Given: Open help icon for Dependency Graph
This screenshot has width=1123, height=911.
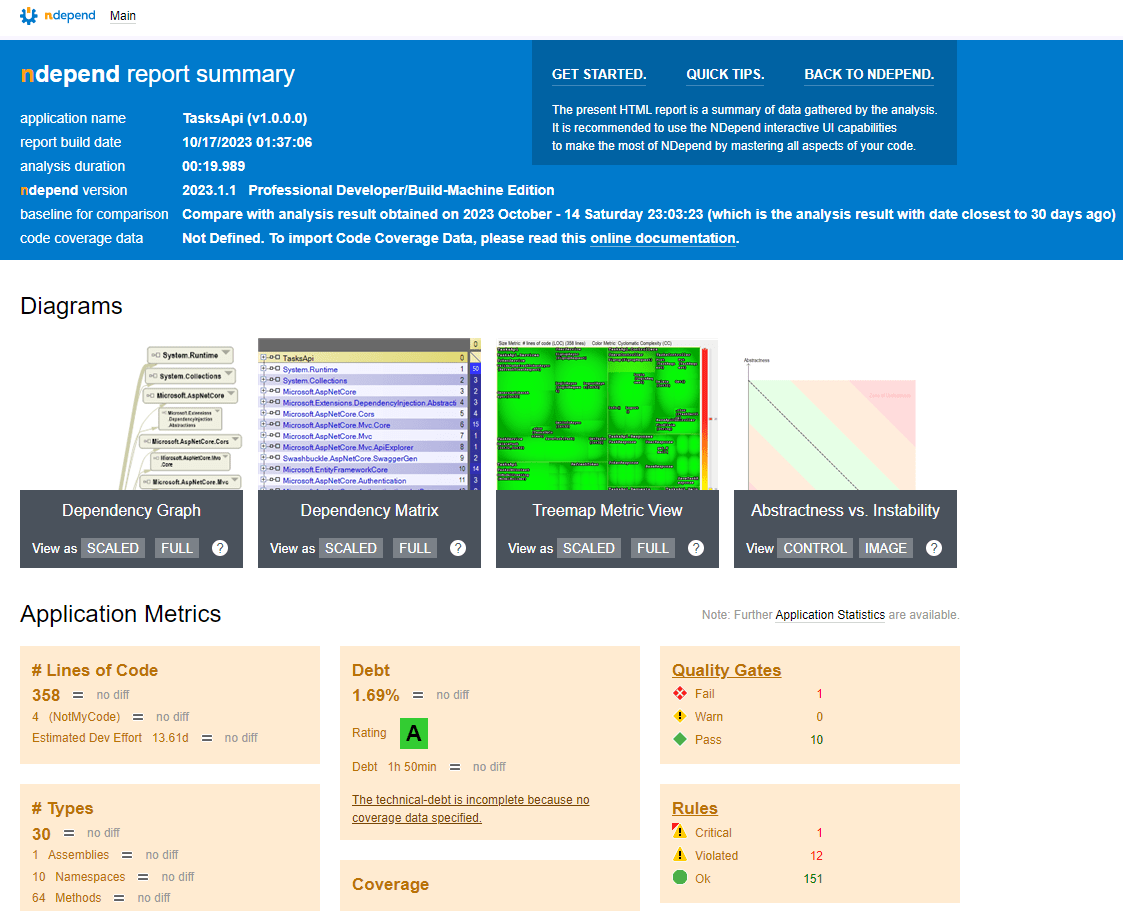Looking at the screenshot, I should 220,548.
